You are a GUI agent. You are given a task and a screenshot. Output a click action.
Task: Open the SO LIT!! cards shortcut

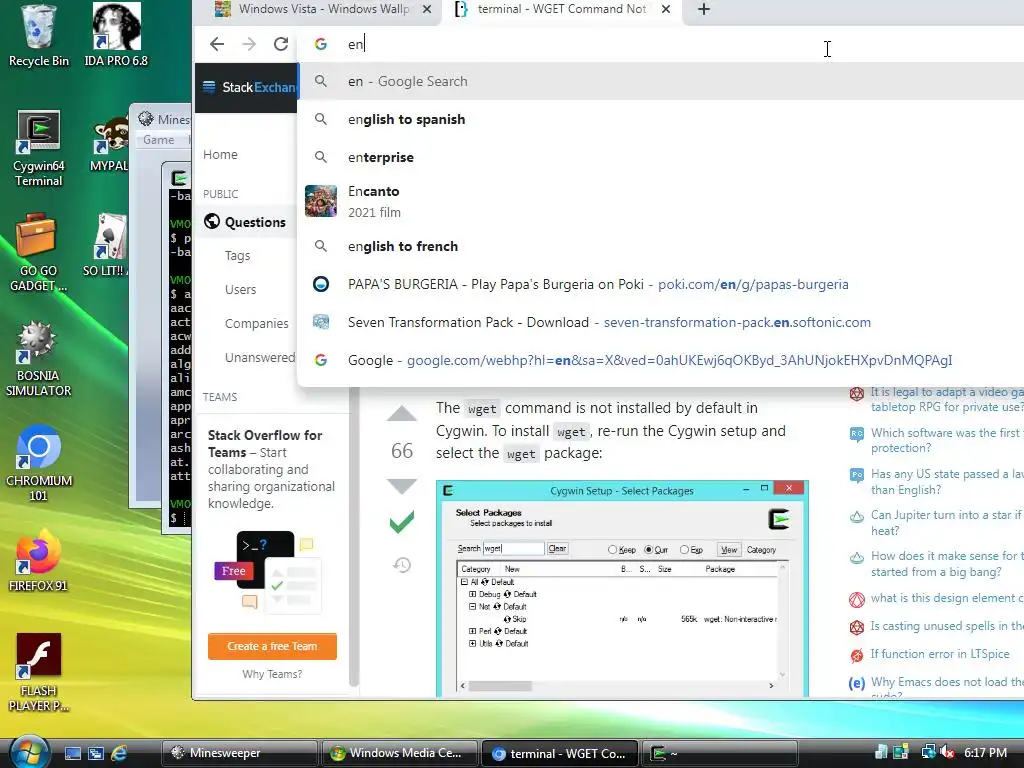(x=104, y=246)
